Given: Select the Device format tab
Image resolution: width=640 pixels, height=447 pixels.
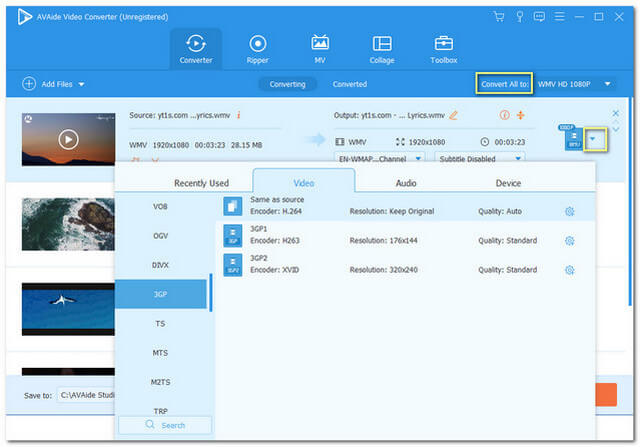Looking at the screenshot, I should tap(508, 183).
